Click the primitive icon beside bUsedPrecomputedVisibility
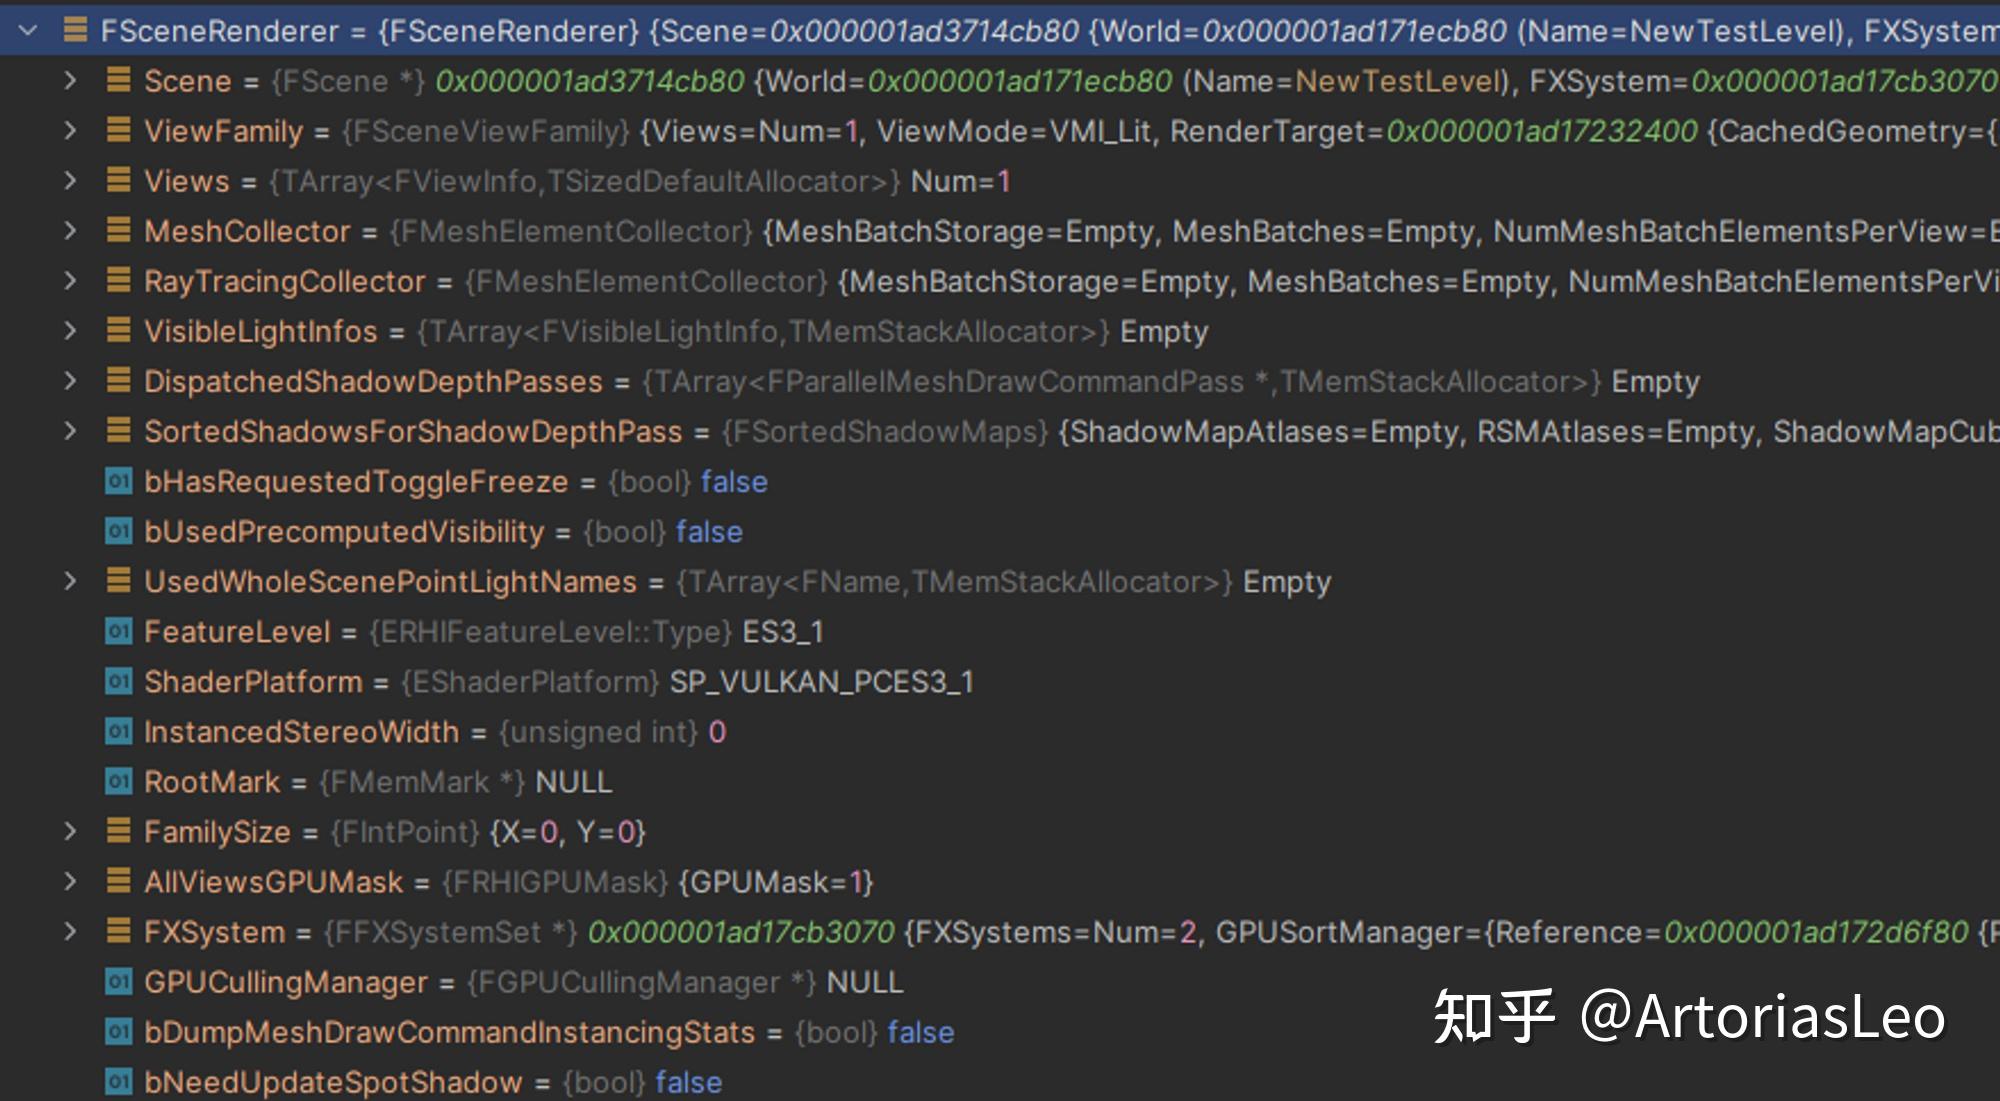The height and width of the screenshot is (1101, 2000). [118, 531]
